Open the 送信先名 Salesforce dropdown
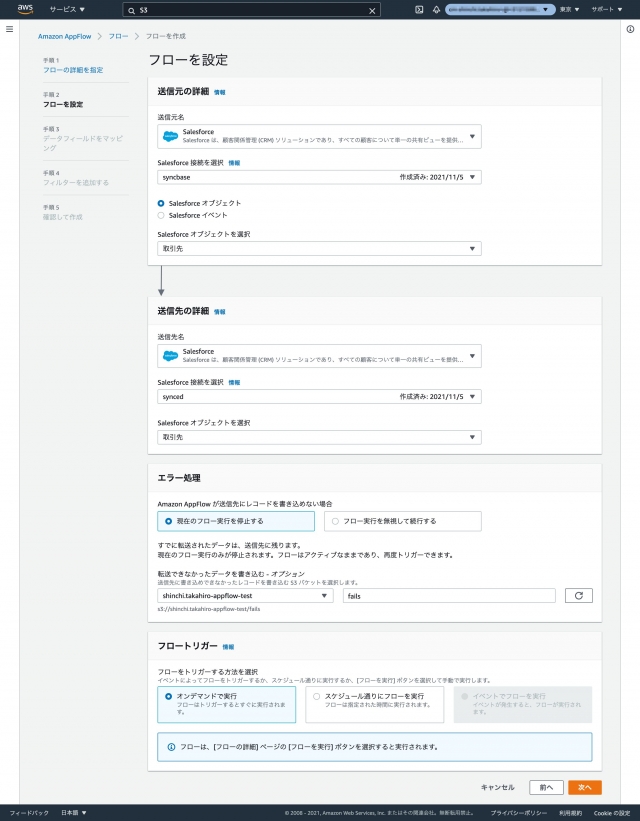Viewport: 640px width, 821px height. click(319, 356)
